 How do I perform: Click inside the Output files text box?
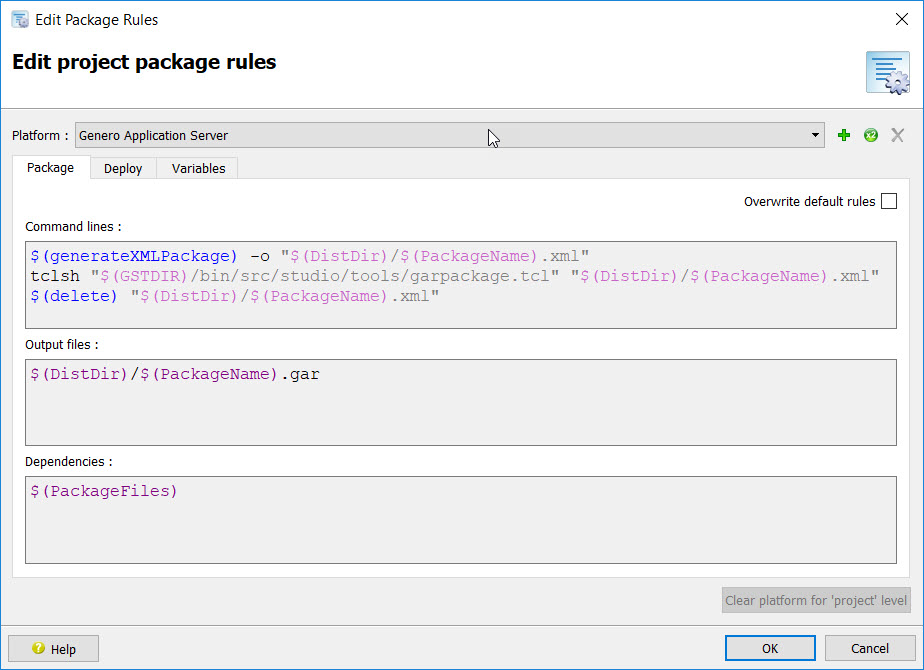coord(461,402)
